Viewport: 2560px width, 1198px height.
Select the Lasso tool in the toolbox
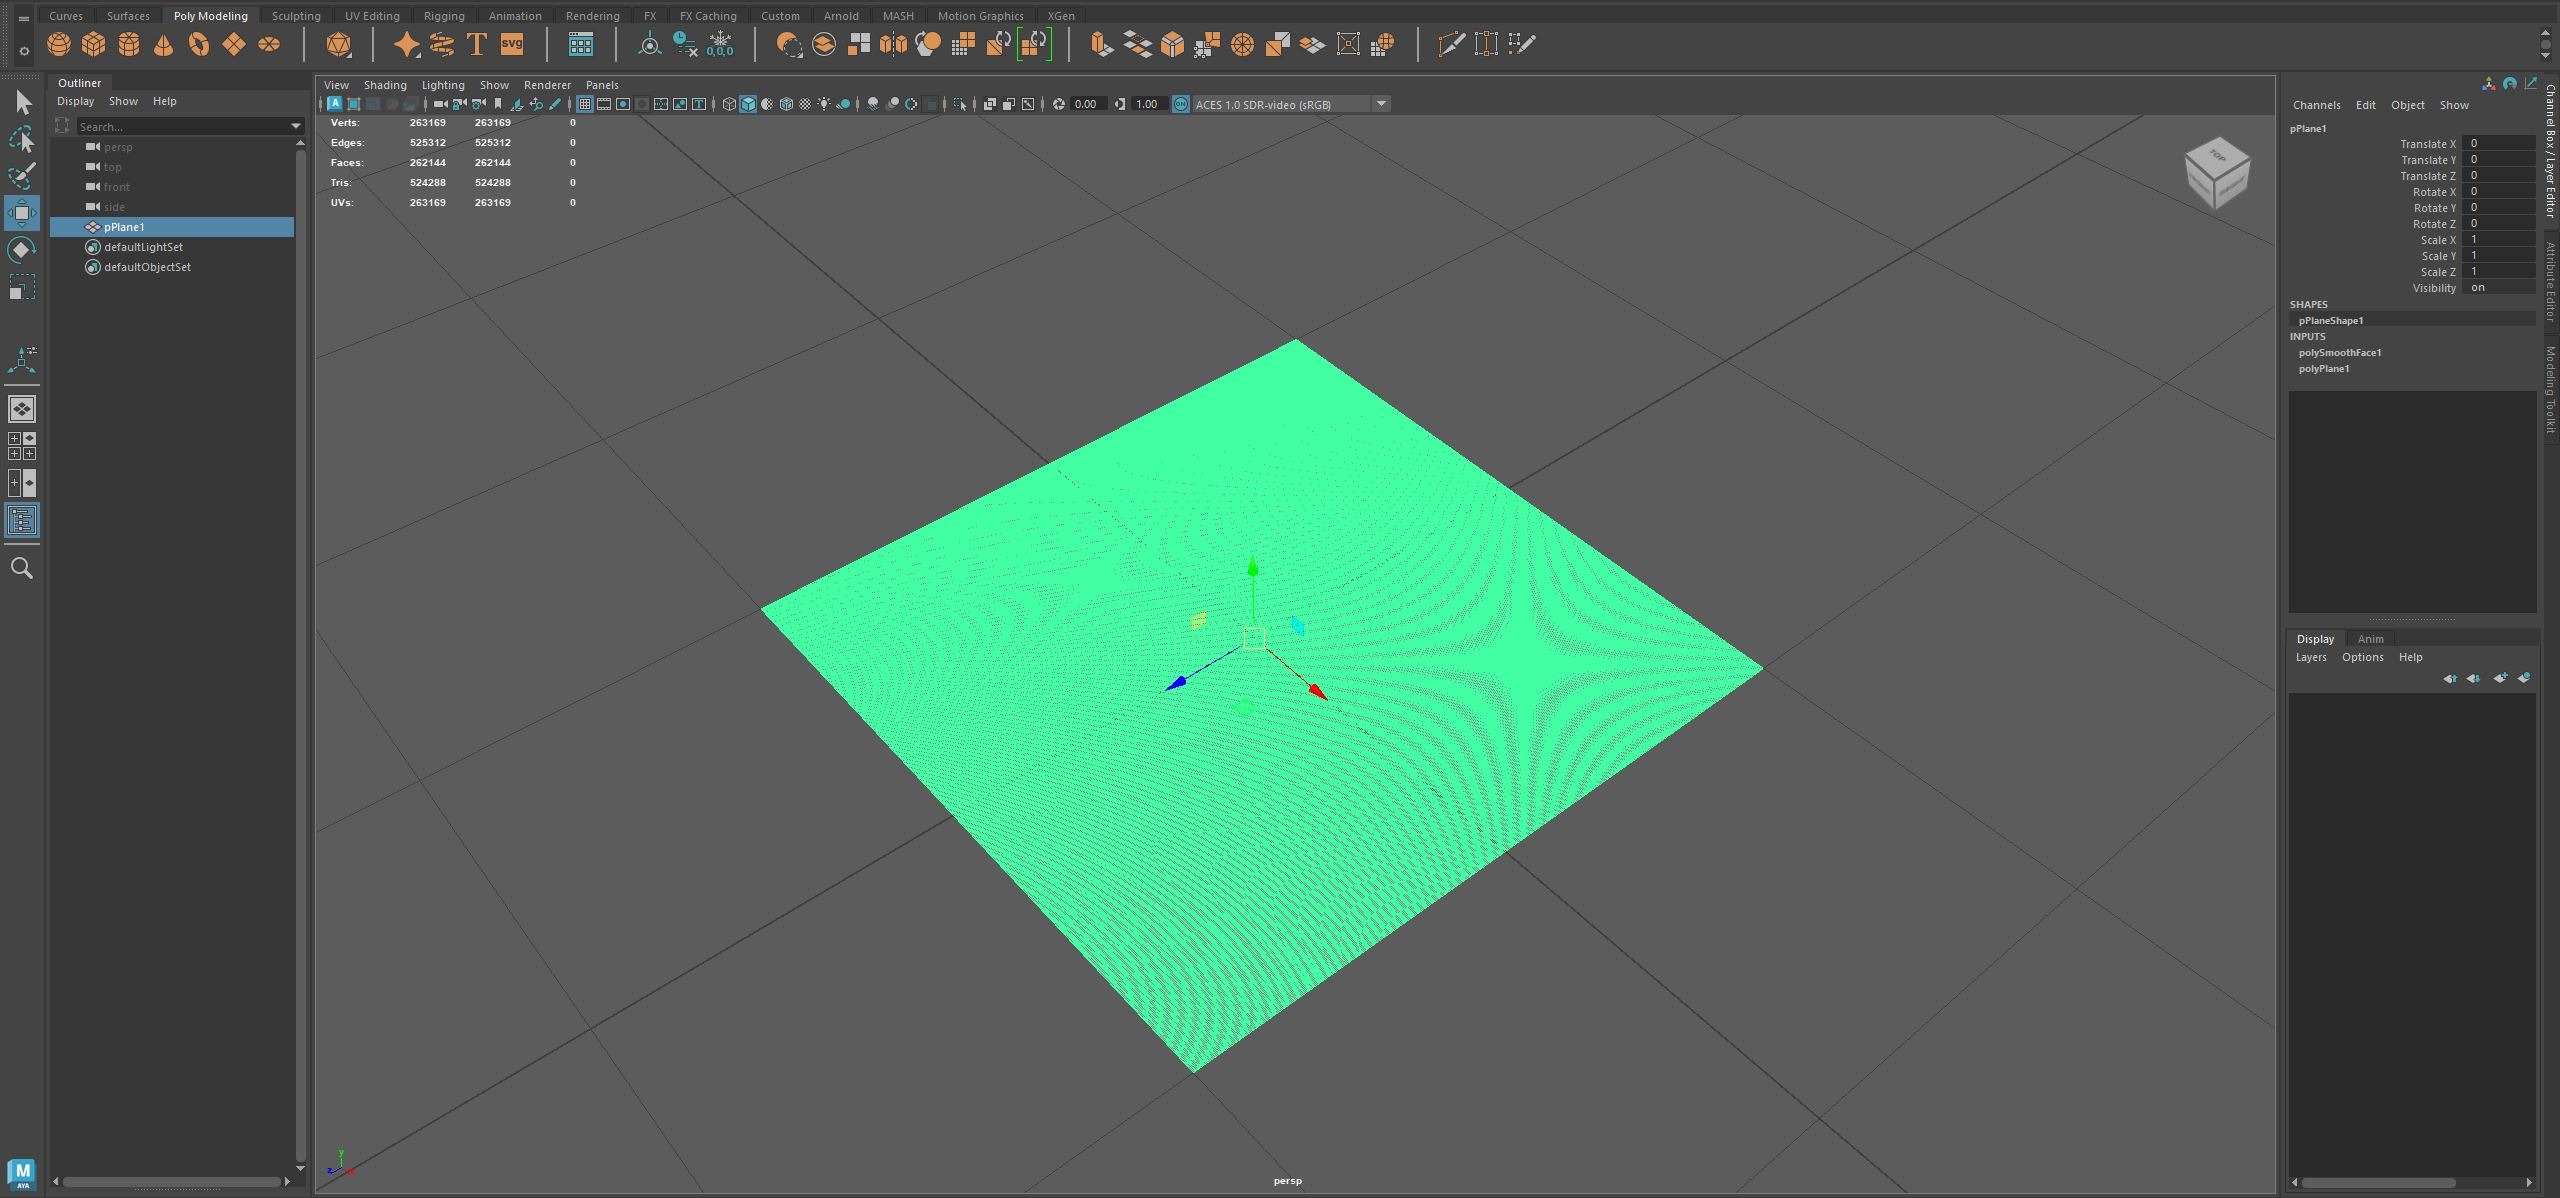pyautogui.click(x=21, y=139)
